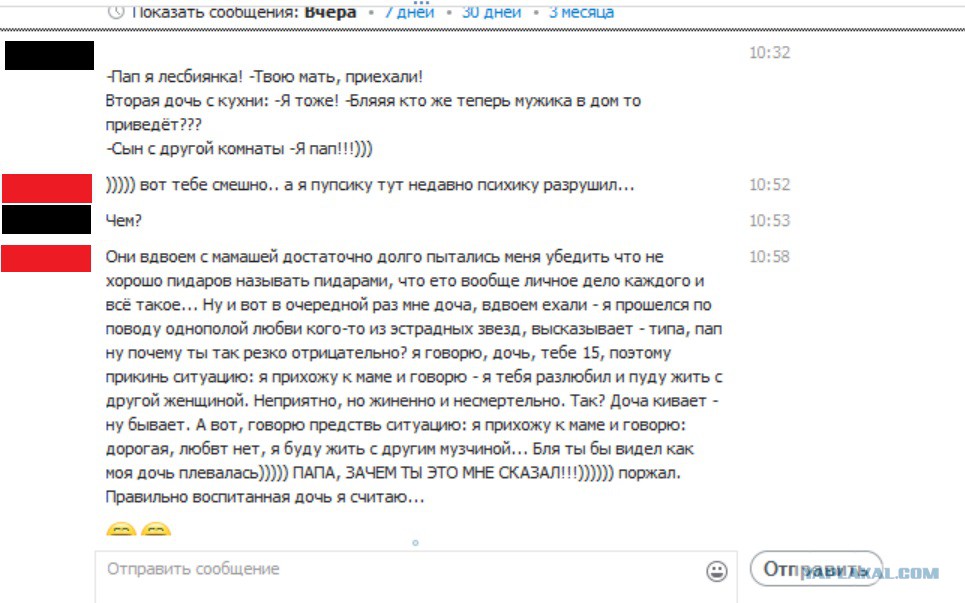Click the 10:32 message timestamp
Image resolution: width=965 pixels, height=603 pixels.
coord(769,53)
